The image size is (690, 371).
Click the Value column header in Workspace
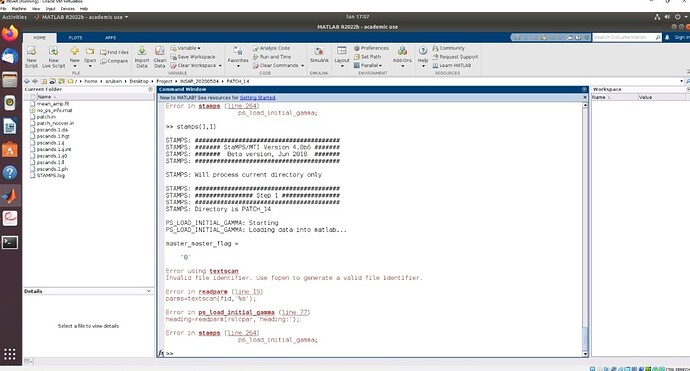point(646,97)
